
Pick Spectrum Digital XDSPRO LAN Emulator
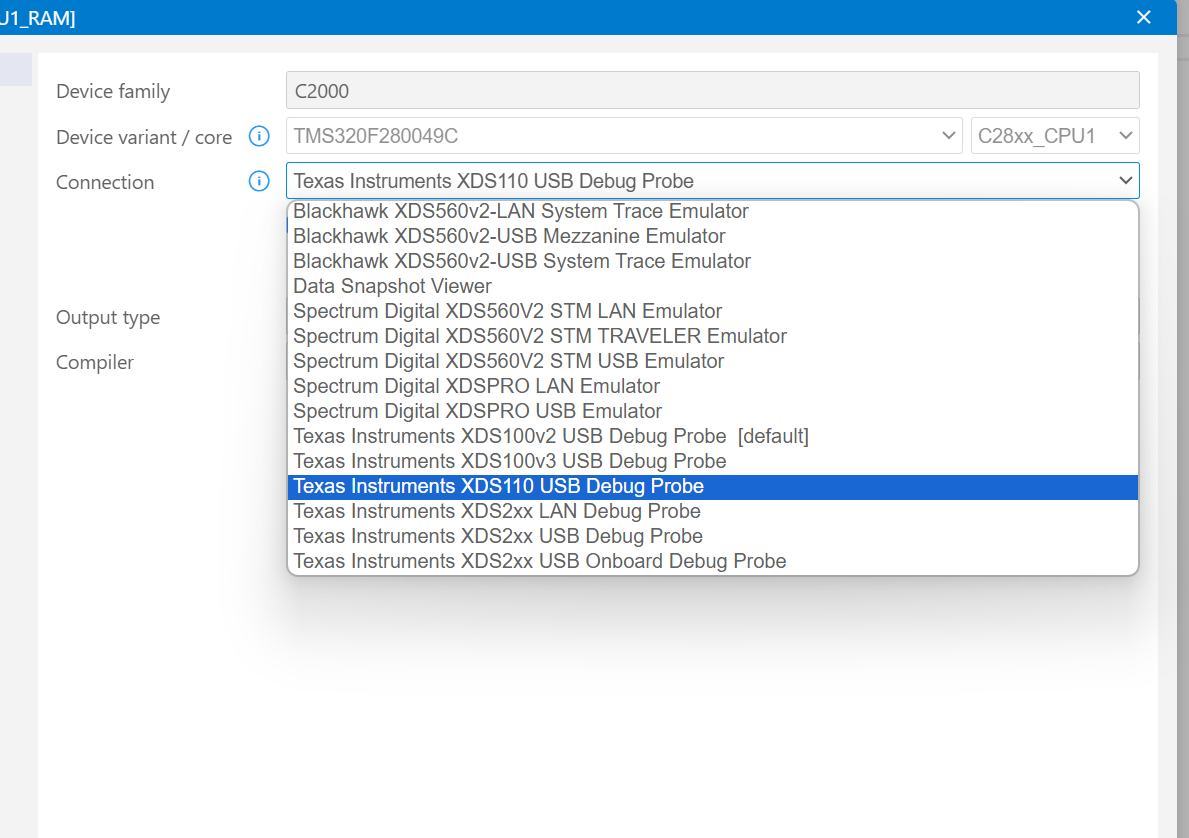(x=712, y=386)
